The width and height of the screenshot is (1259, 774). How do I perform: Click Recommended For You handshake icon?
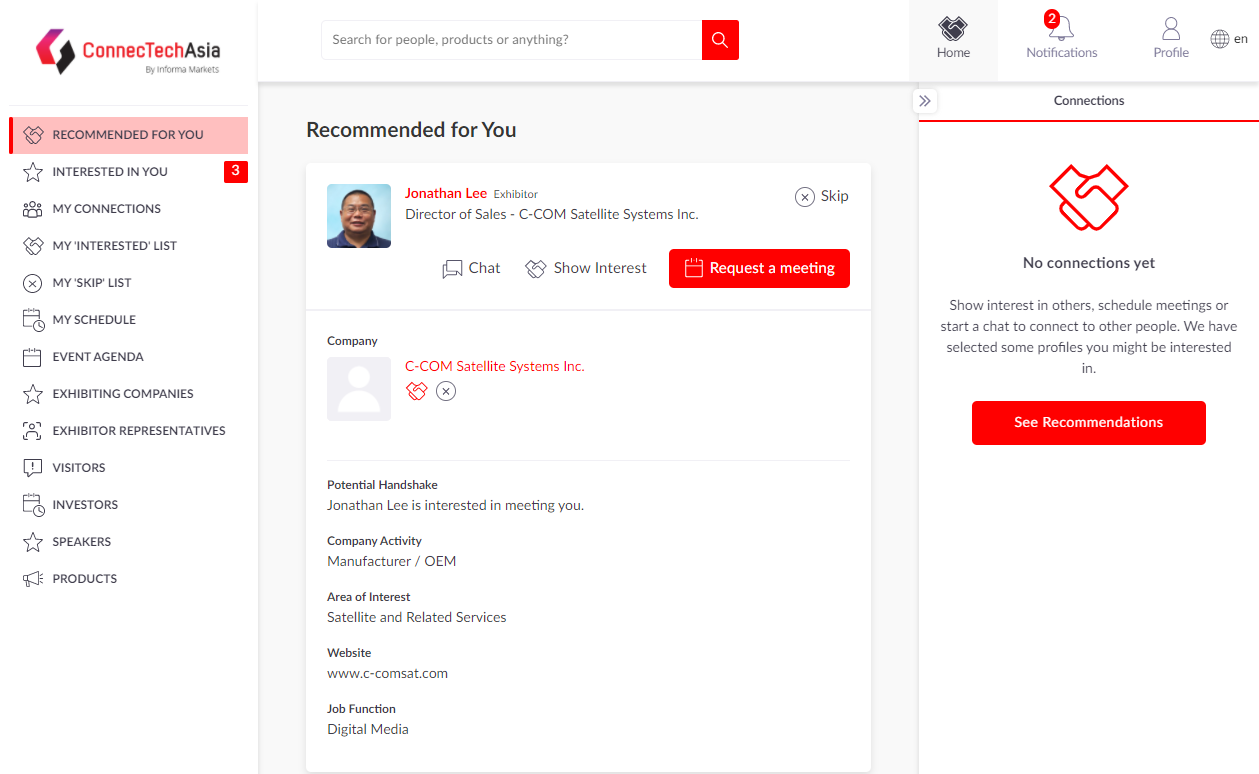[33, 135]
